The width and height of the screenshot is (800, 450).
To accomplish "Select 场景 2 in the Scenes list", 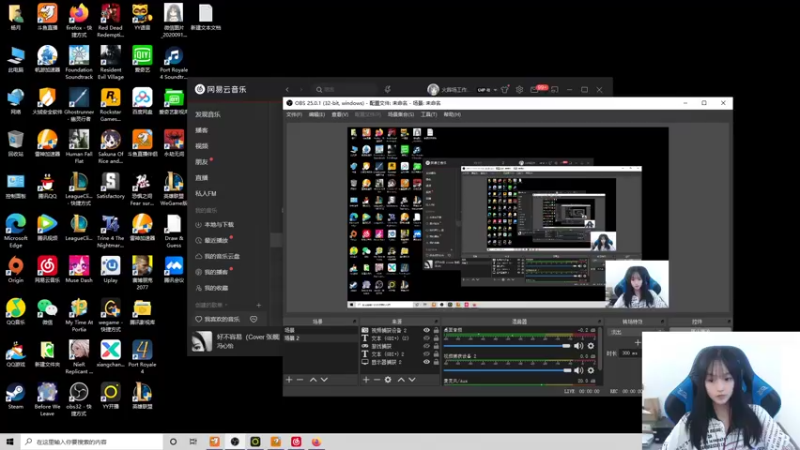I will (x=320, y=338).
